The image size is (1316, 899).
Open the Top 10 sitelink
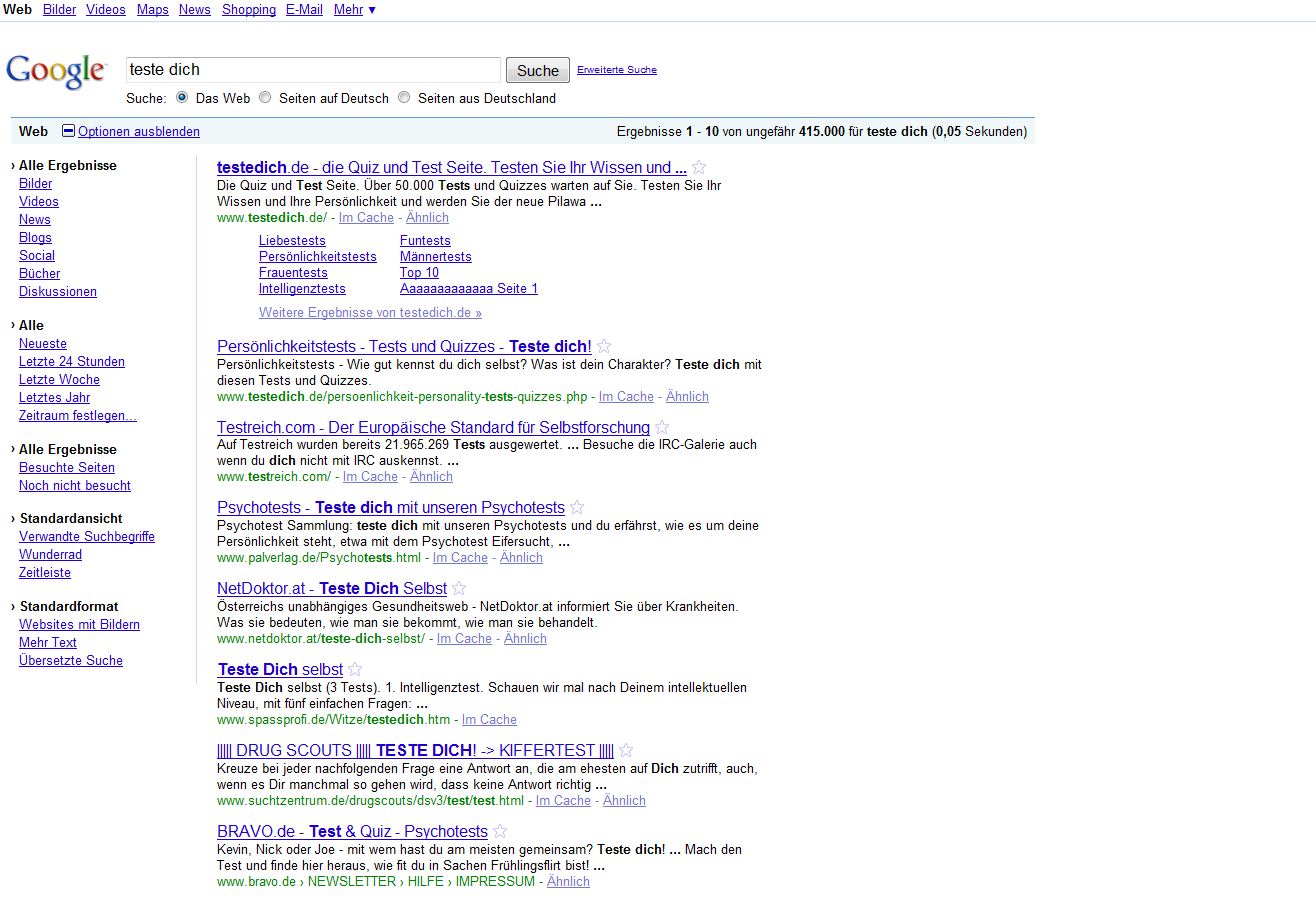[419, 272]
